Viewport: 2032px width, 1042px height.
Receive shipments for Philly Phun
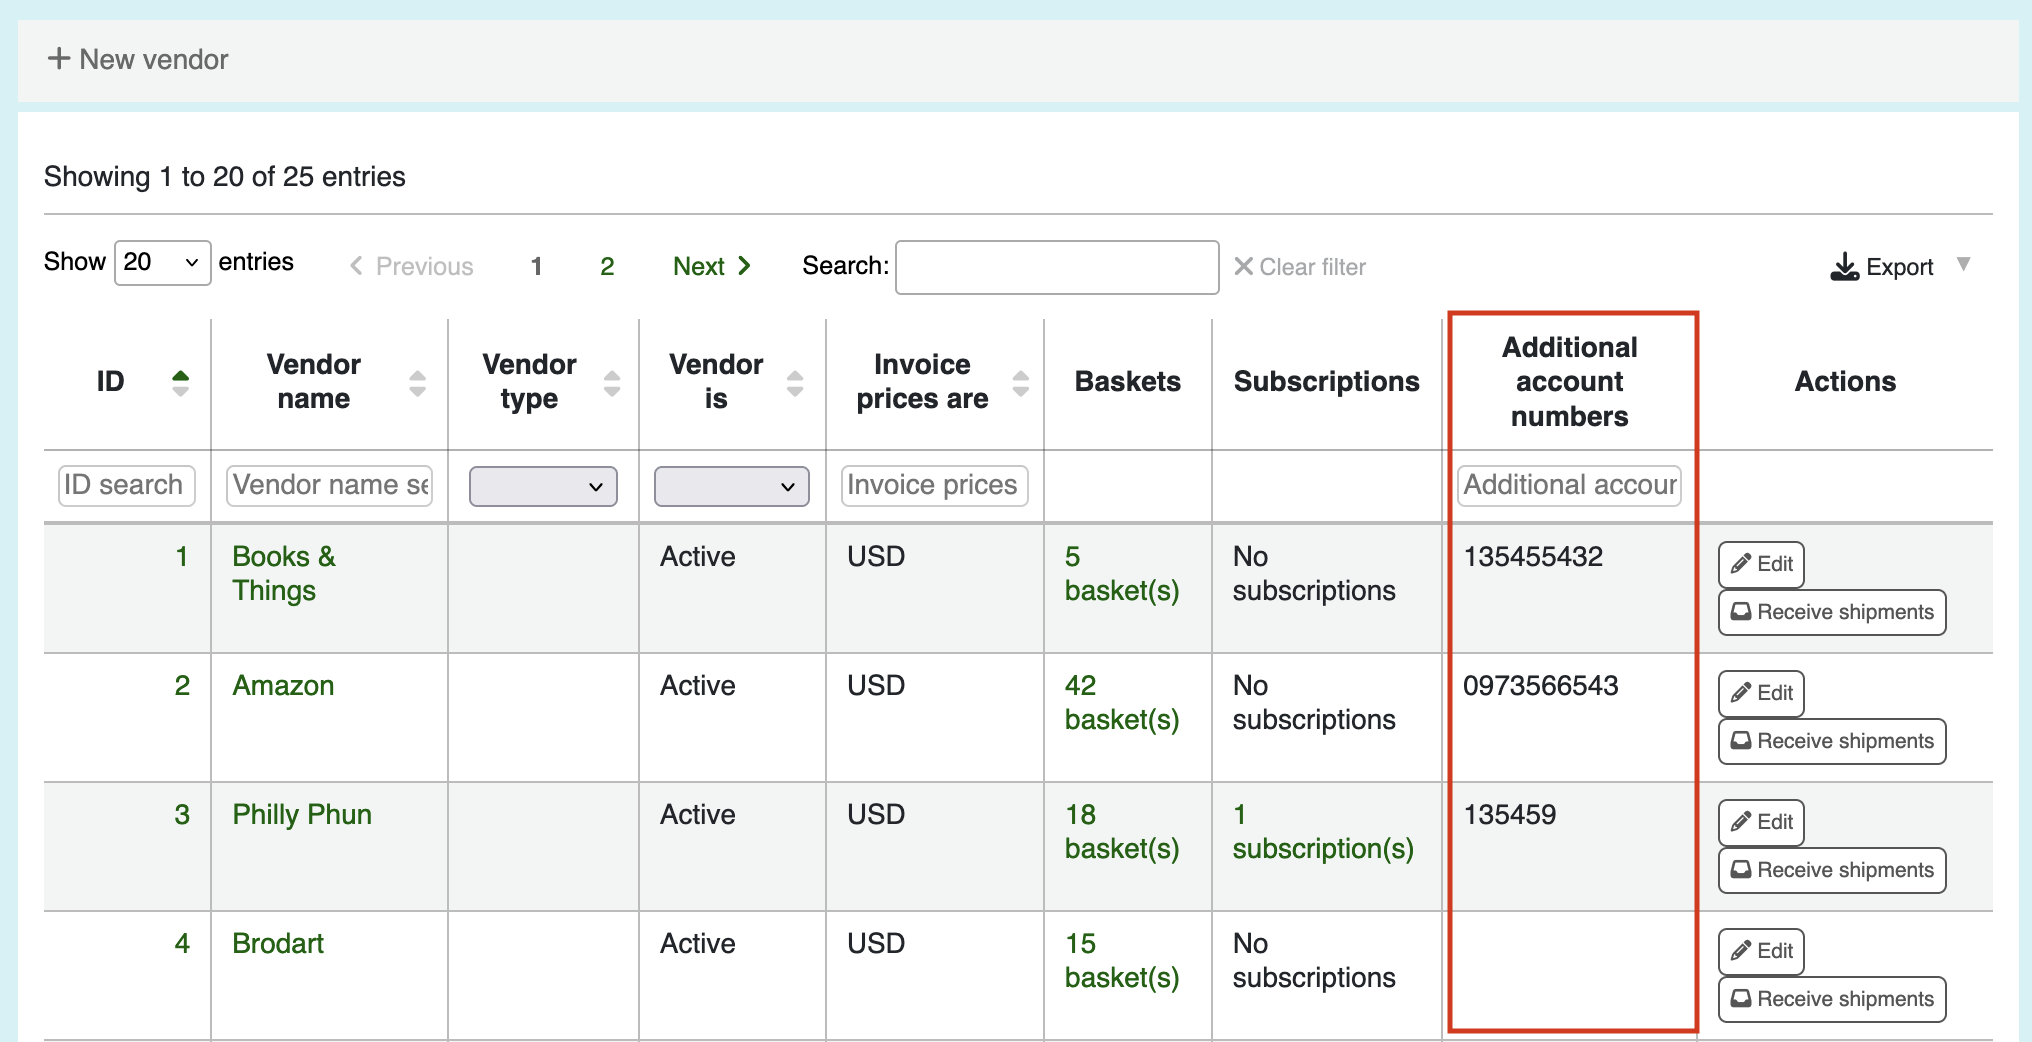pyautogui.click(x=1832, y=870)
